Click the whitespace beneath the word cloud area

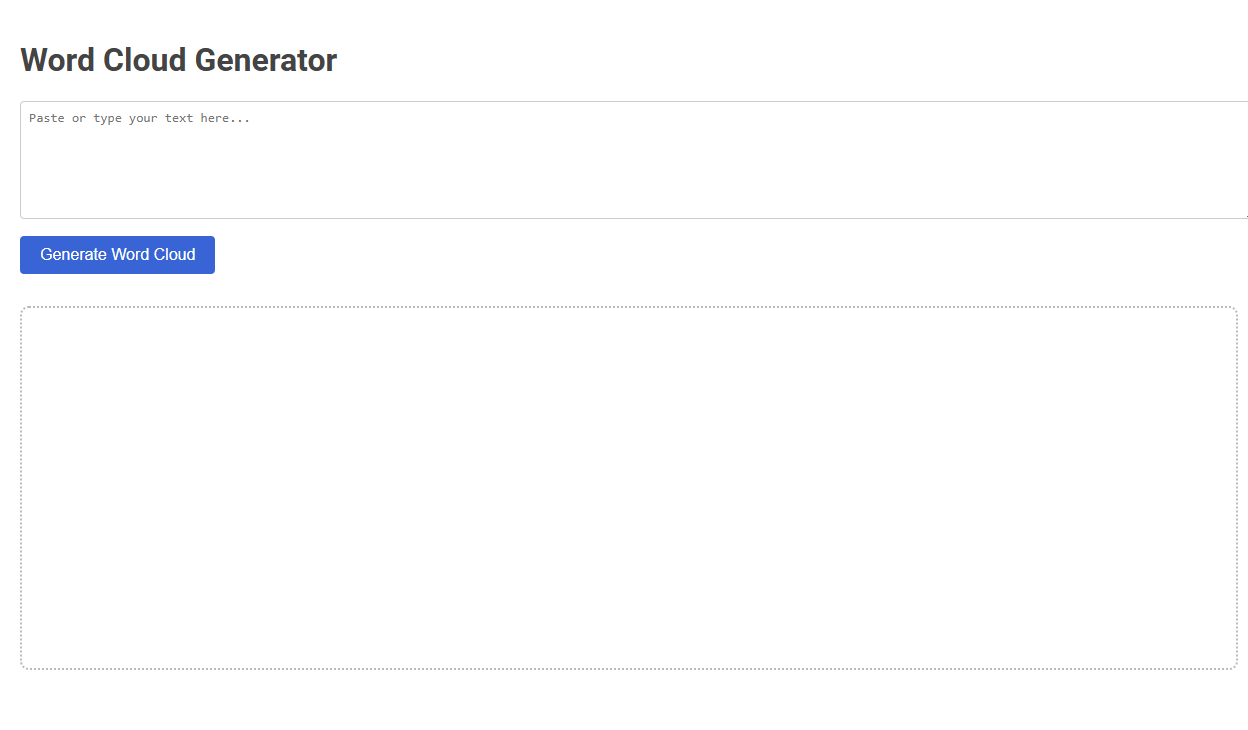click(x=628, y=700)
